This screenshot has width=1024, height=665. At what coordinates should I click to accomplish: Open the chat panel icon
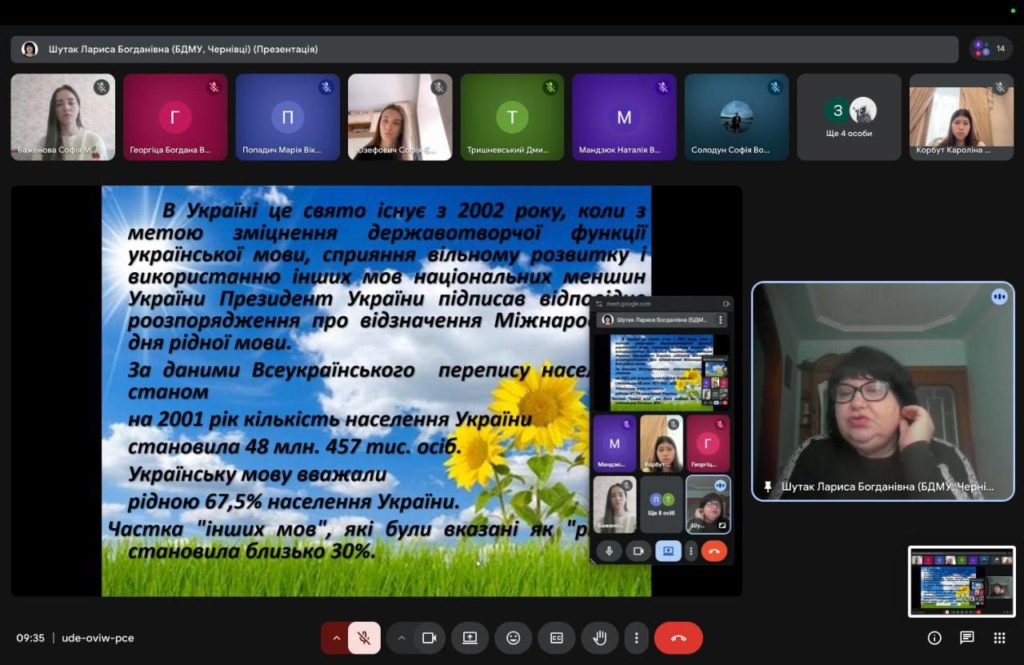pos(967,638)
